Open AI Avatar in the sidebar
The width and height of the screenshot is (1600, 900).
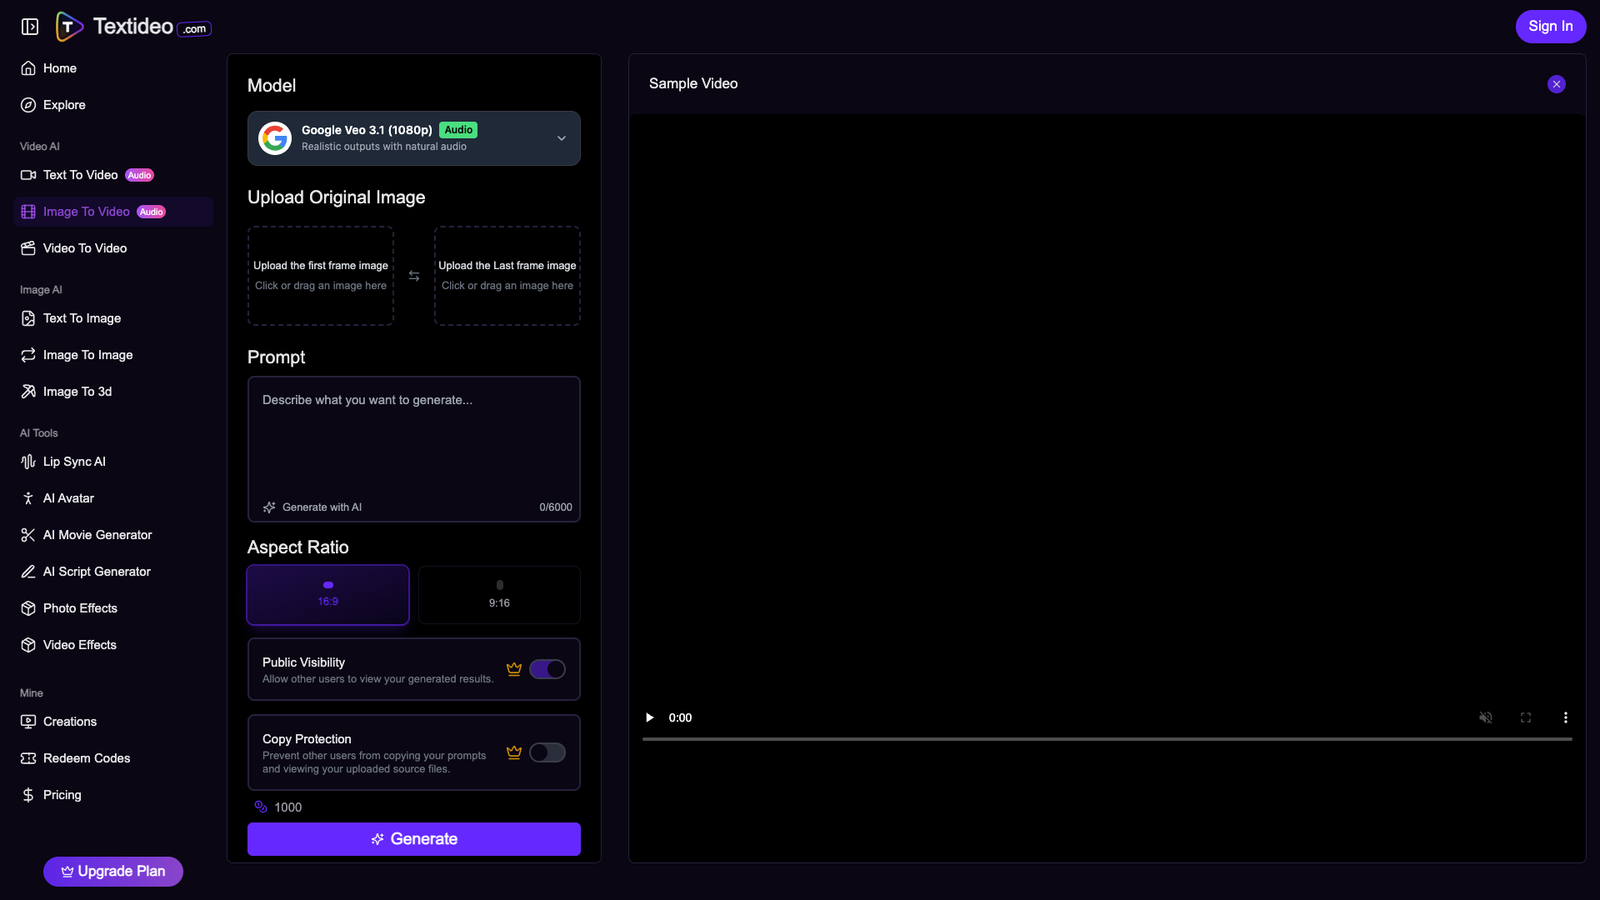(113, 498)
